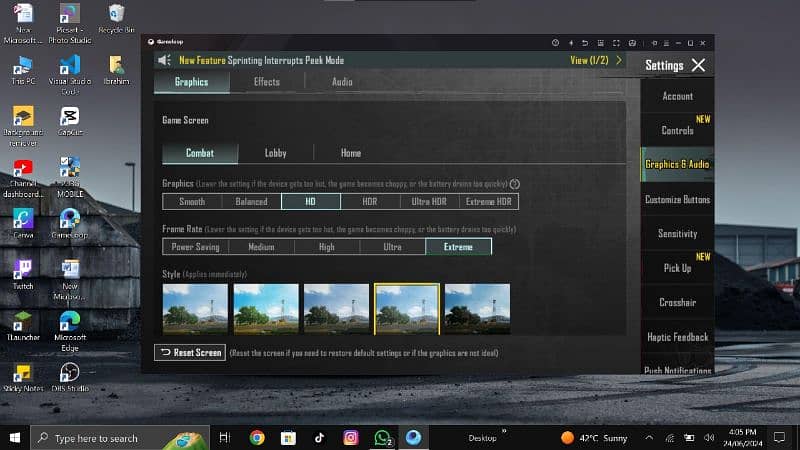Viewport: 800px width, 450px height.
Task: Select Lobby game screen tab
Action: pyautogui.click(x=275, y=153)
